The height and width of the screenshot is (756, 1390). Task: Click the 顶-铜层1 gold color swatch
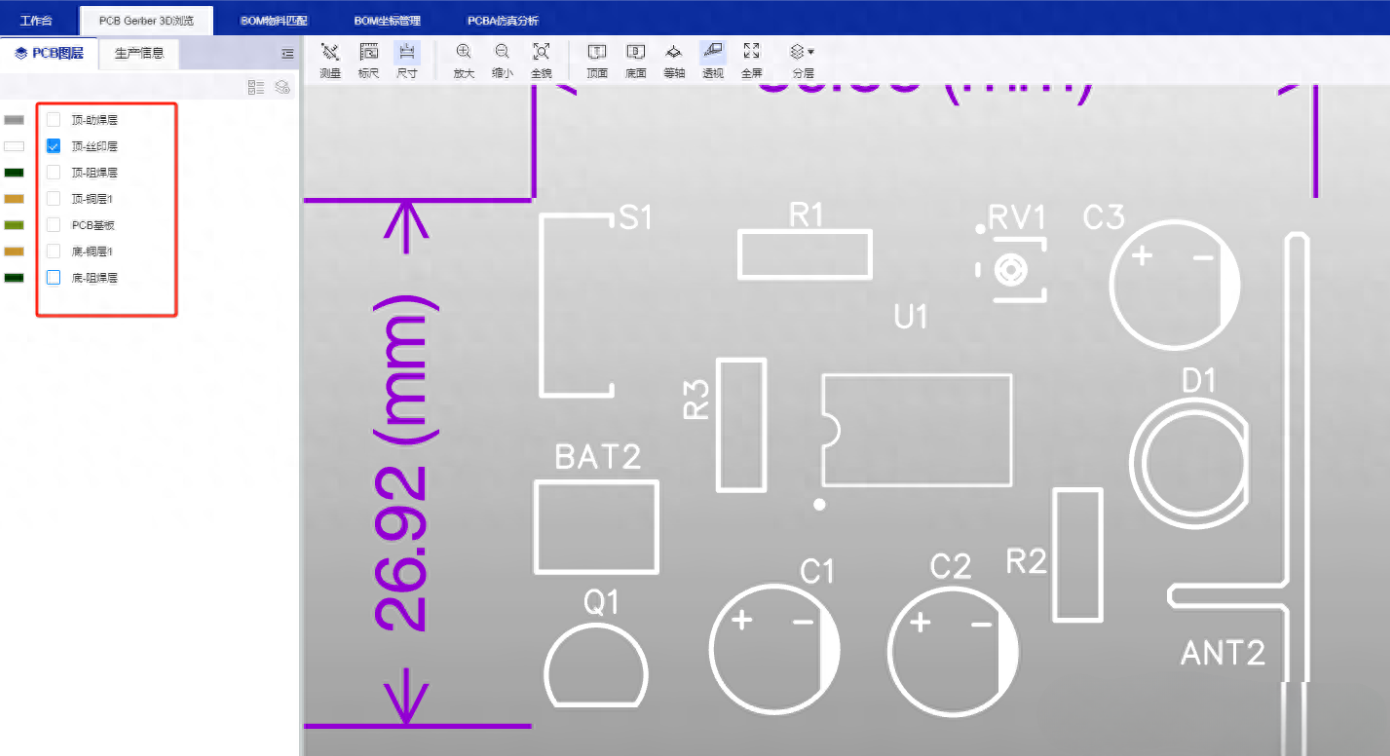tap(14, 199)
